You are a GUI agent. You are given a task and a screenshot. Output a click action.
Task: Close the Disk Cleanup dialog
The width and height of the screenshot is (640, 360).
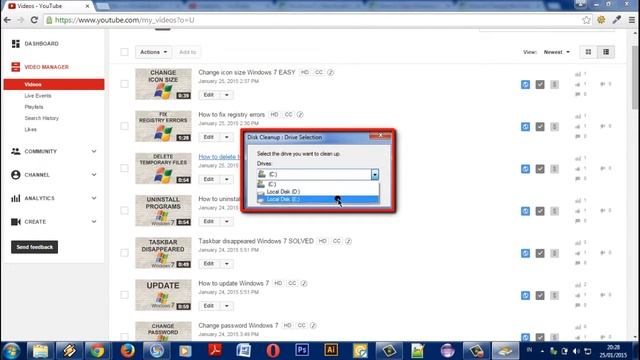[380, 136]
